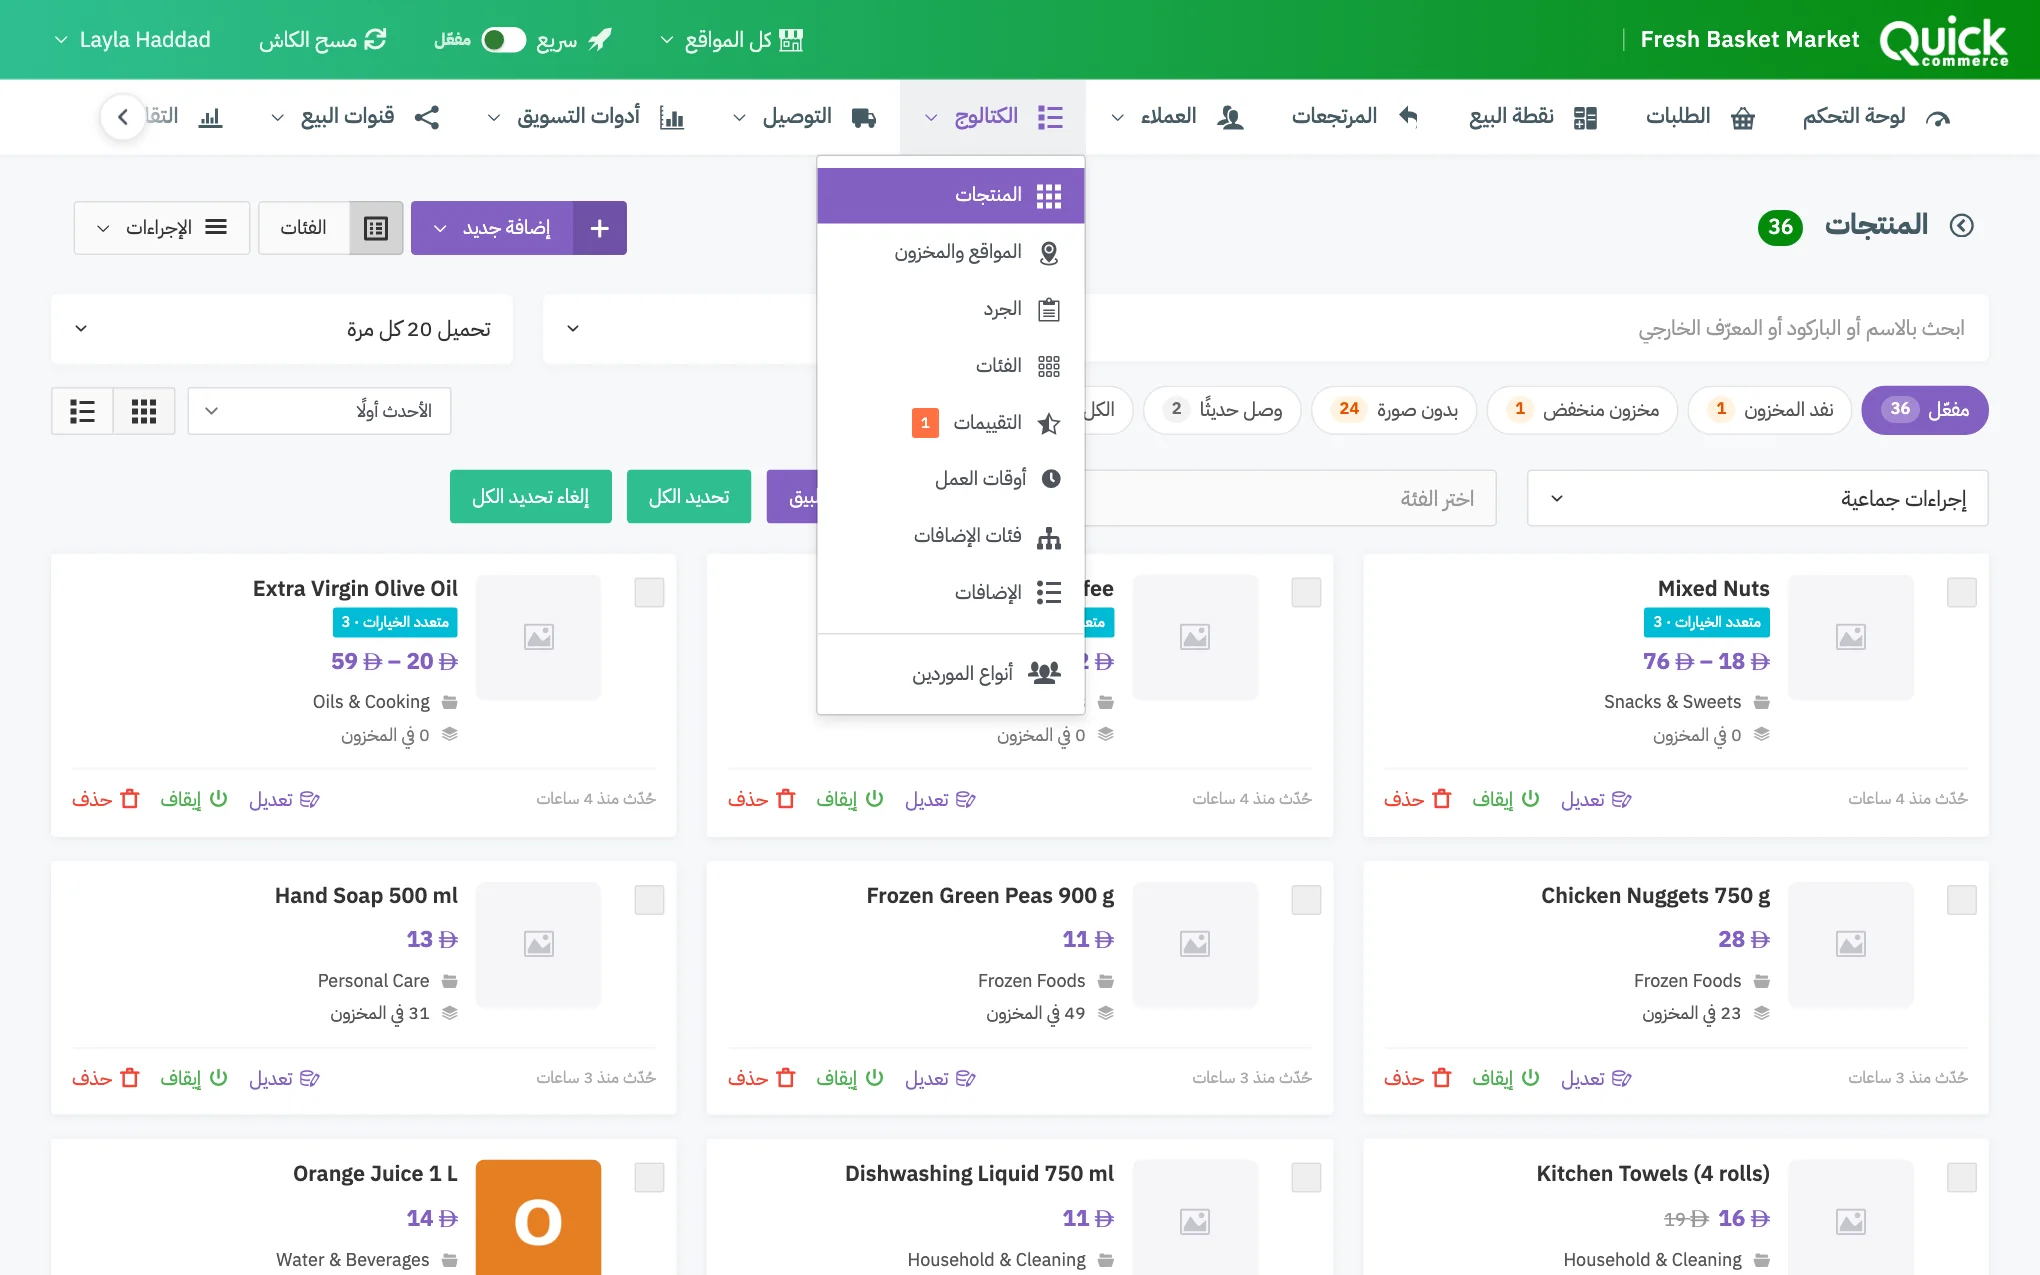
Task: Check the Extra Virgin Olive Oil checkbox
Action: coord(650,593)
